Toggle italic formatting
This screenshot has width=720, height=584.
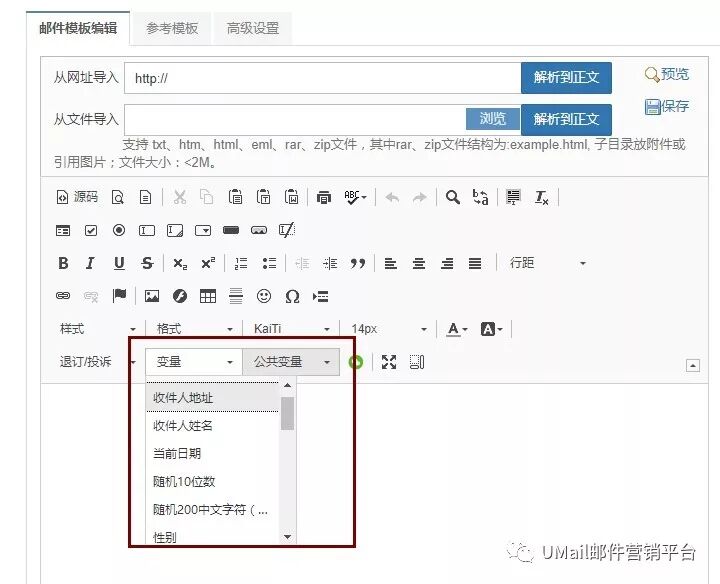click(x=90, y=263)
